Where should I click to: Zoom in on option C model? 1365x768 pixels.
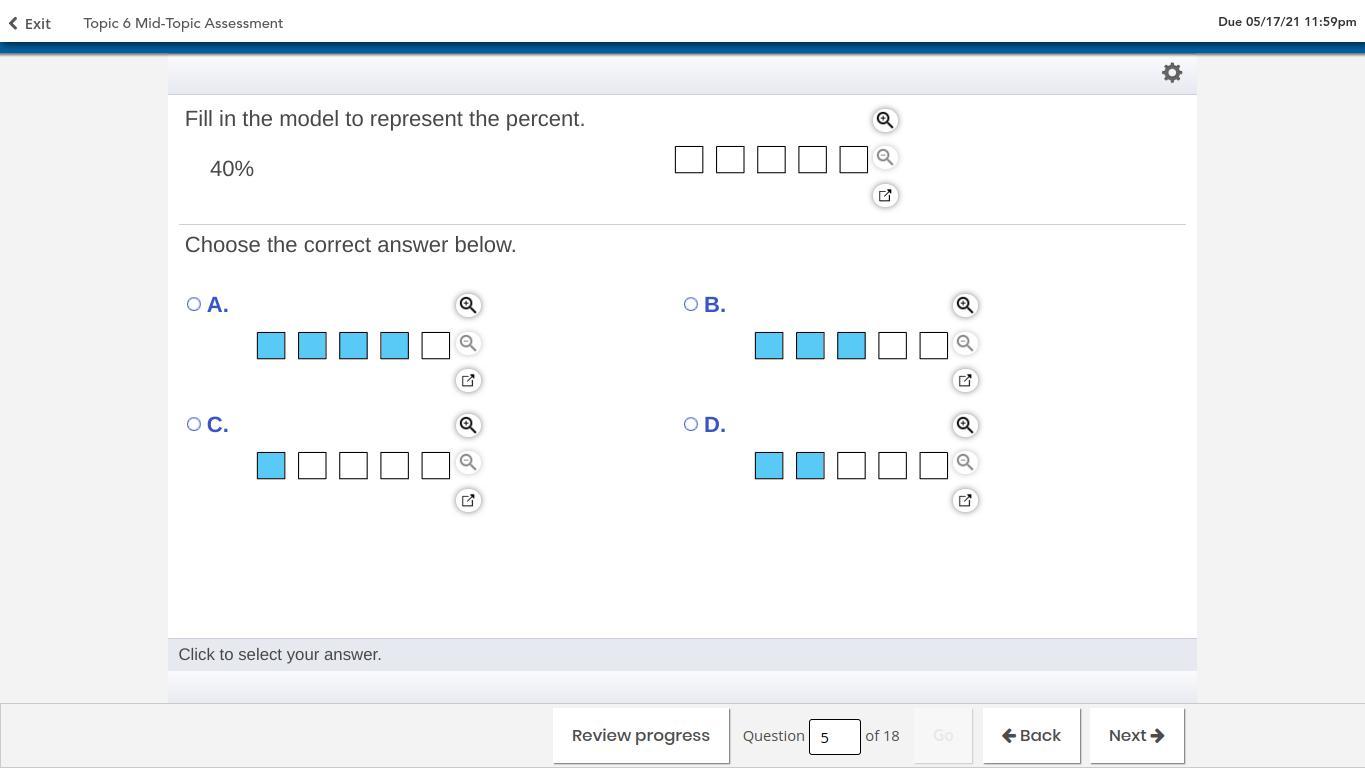(x=468, y=425)
